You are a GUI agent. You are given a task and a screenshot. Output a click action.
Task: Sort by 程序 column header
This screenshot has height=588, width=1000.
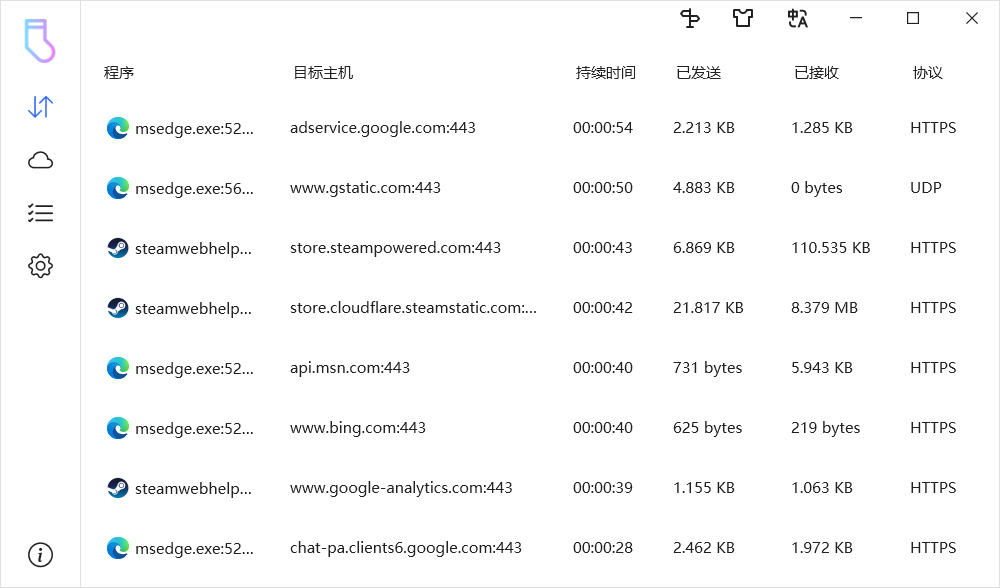(x=119, y=73)
